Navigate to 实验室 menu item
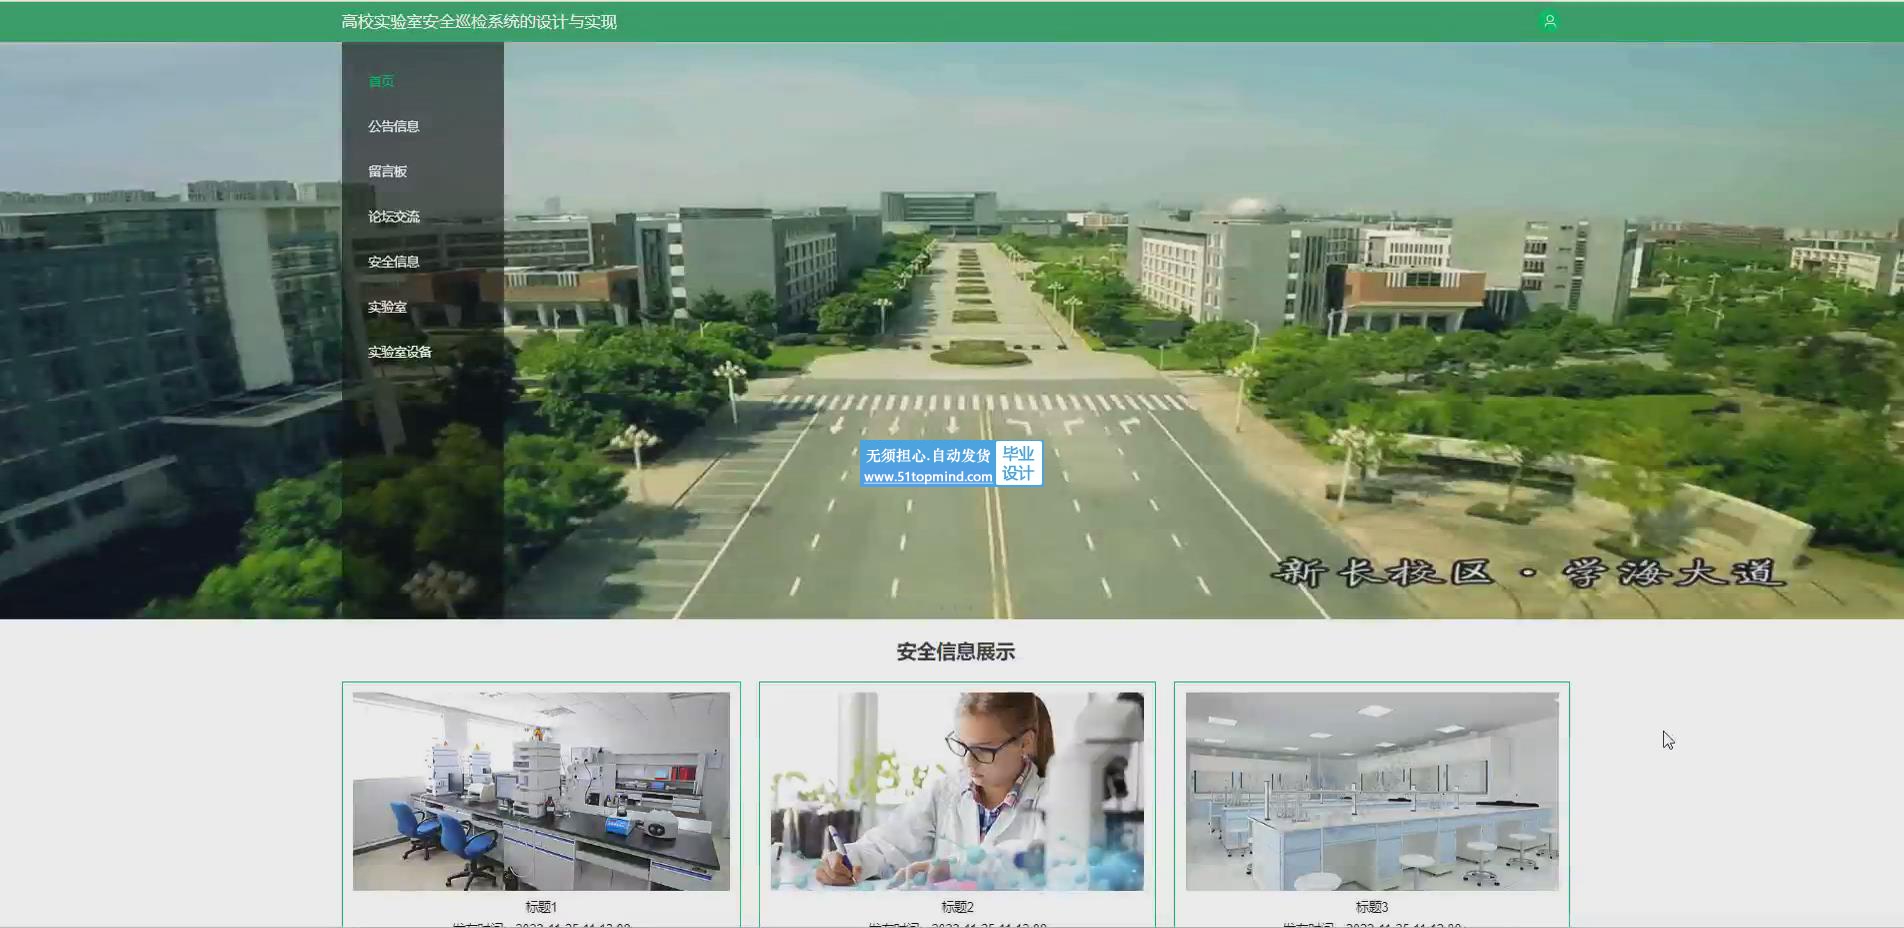This screenshot has height=928, width=1904. tap(387, 307)
